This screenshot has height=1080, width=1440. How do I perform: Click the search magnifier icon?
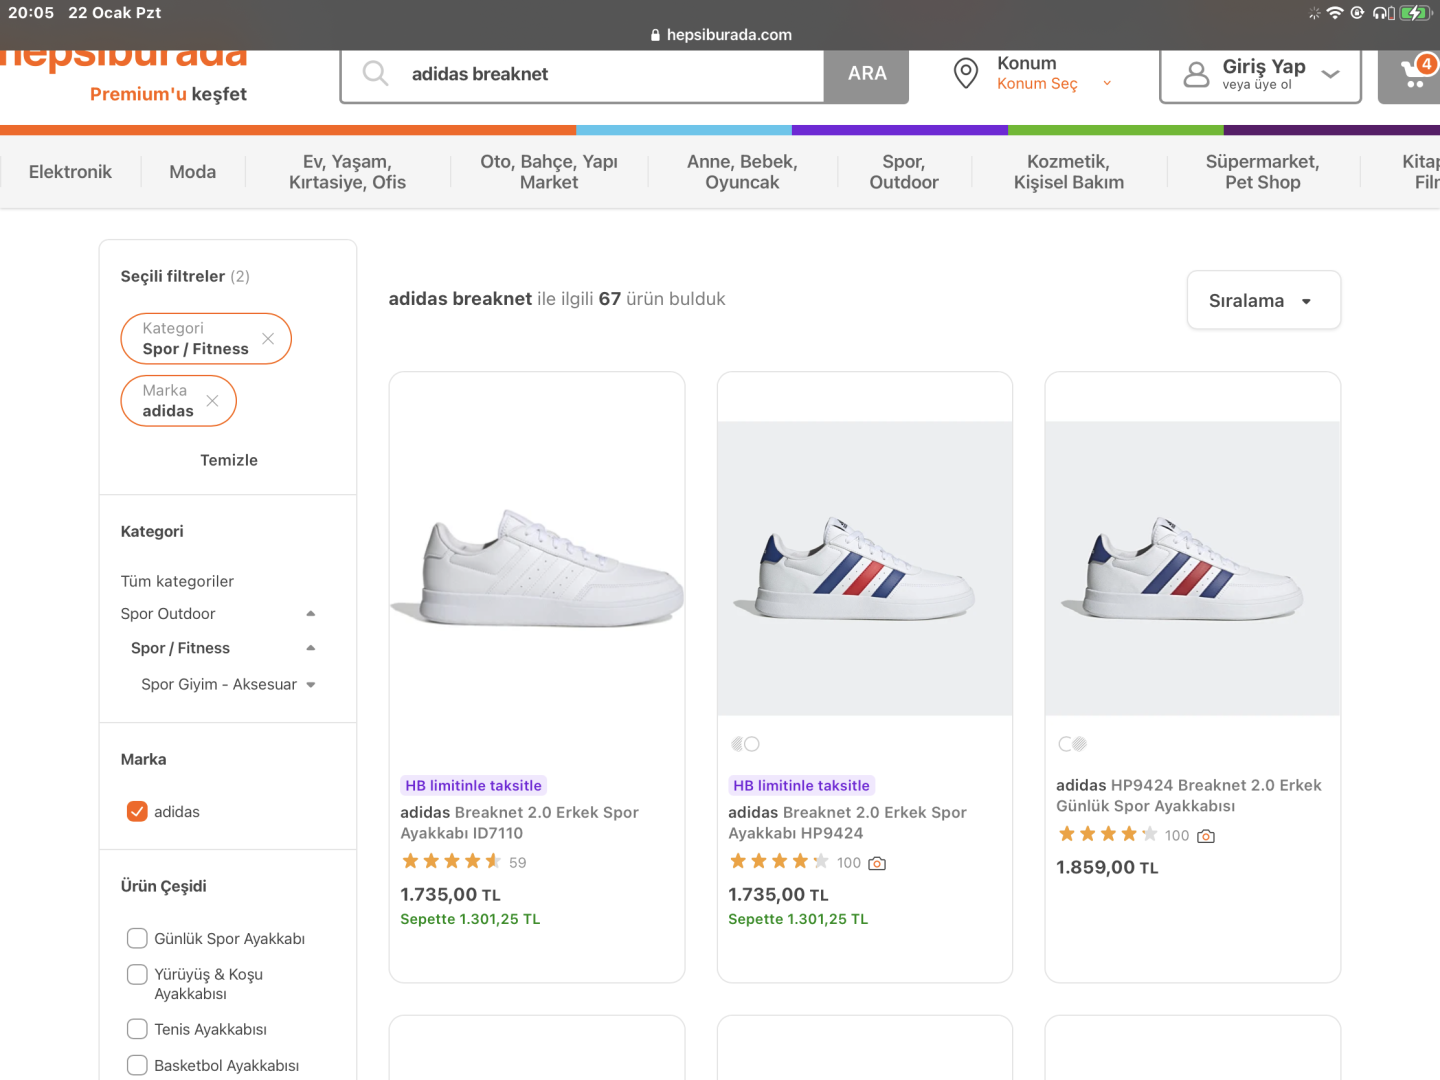point(375,73)
